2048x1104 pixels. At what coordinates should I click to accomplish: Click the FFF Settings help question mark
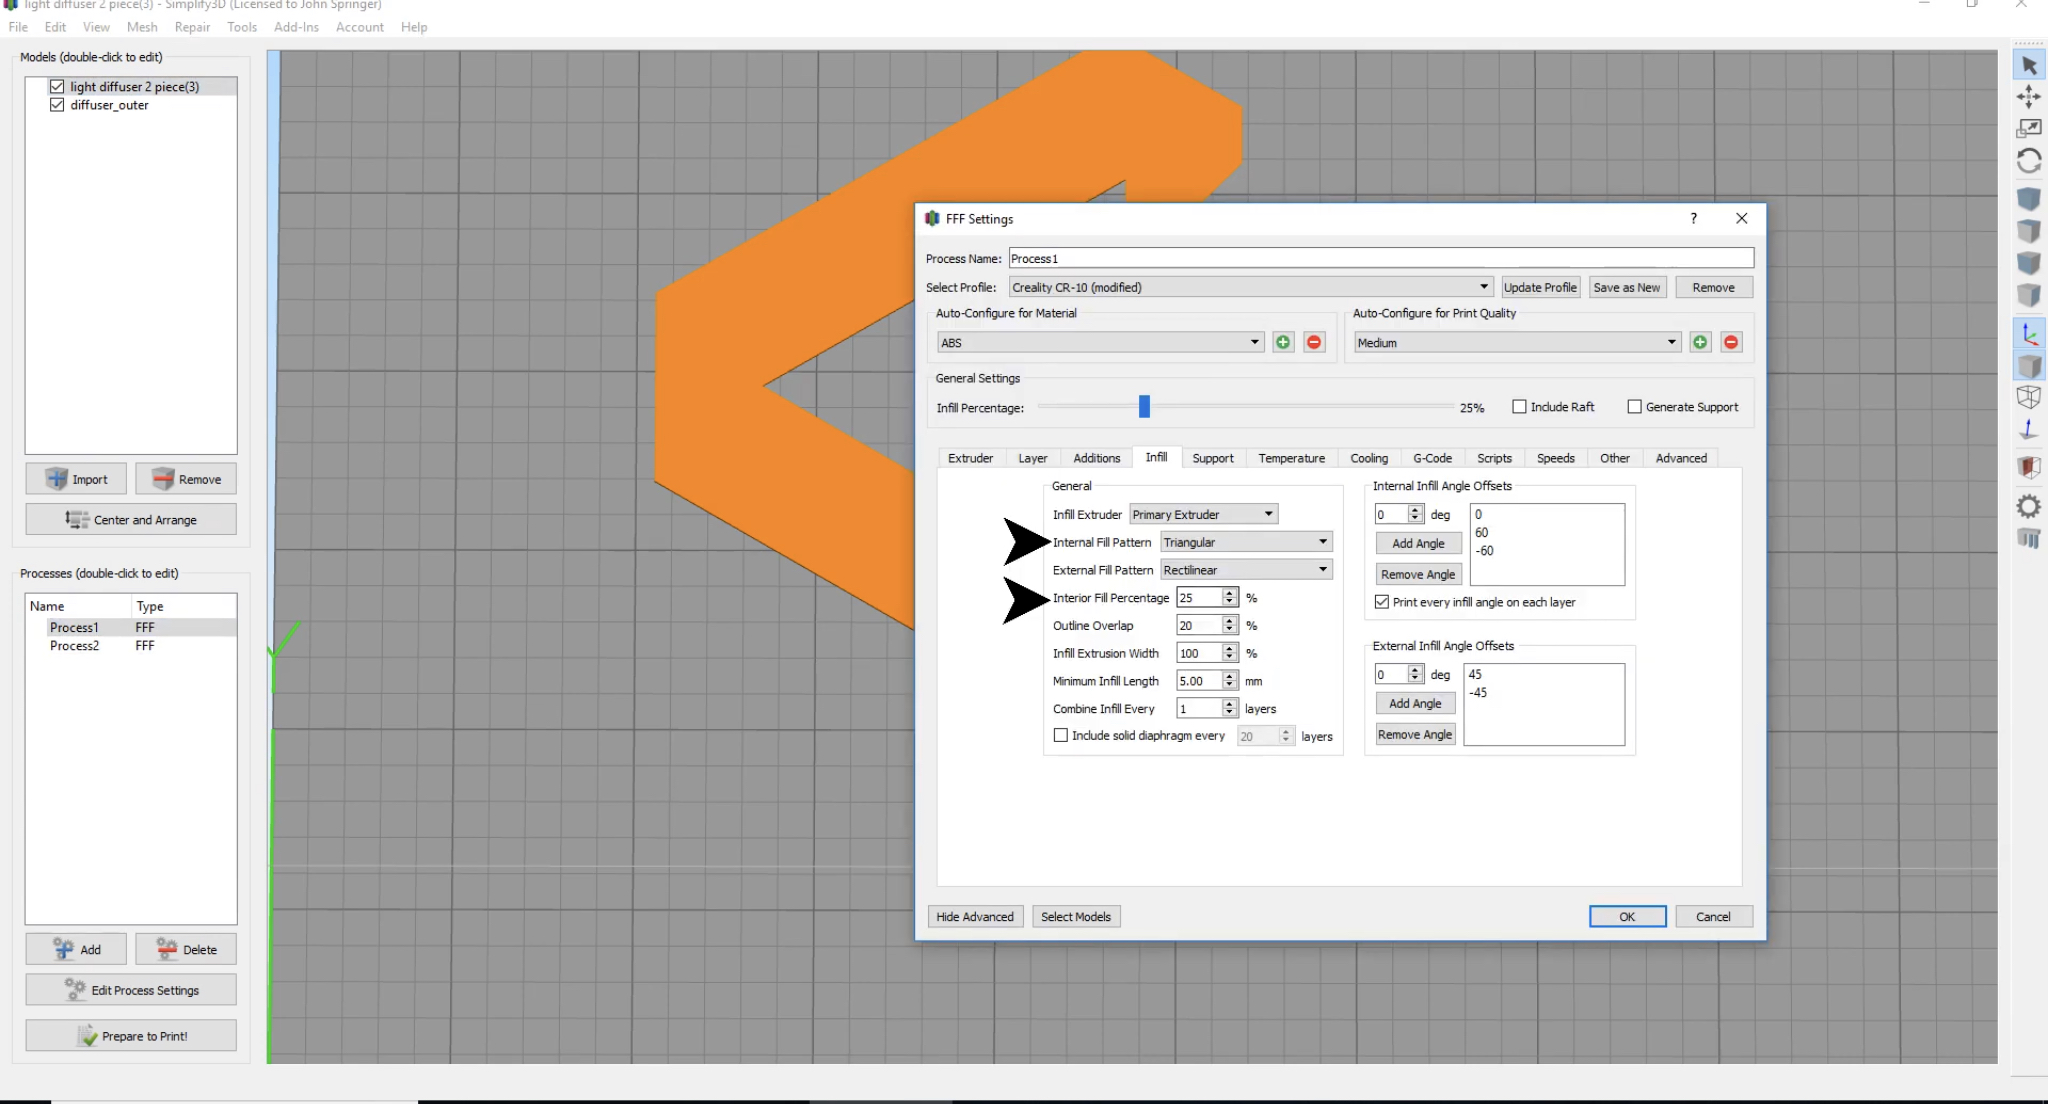pos(1693,218)
